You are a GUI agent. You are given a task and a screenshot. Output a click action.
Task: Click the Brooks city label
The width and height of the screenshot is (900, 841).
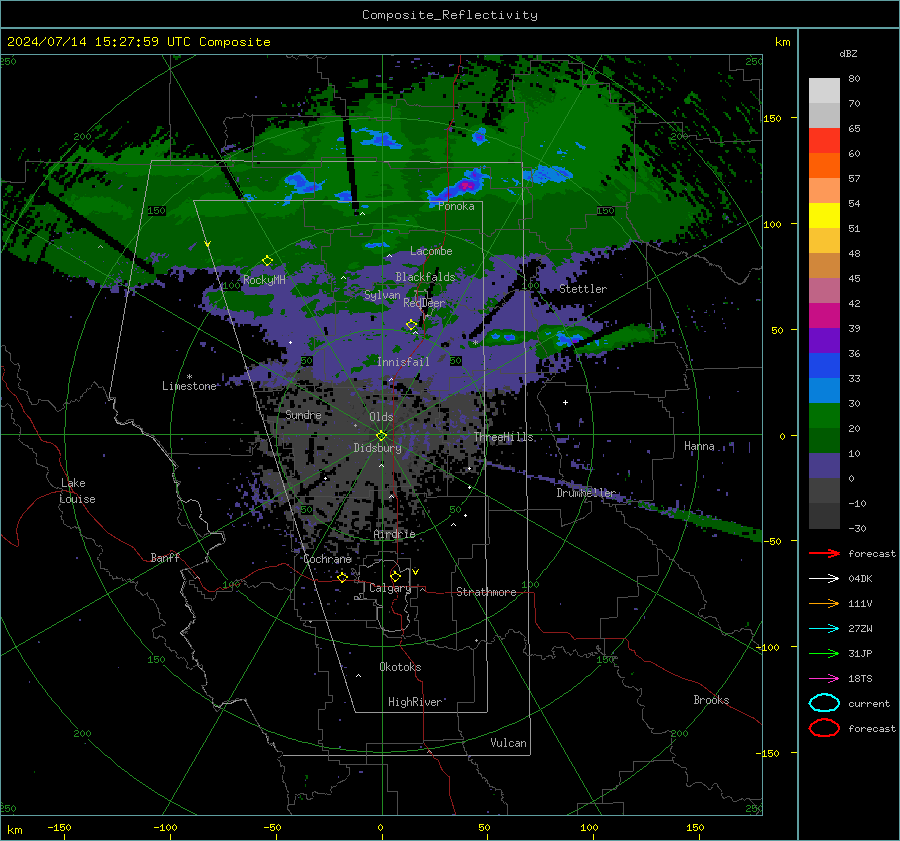coord(711,700)
